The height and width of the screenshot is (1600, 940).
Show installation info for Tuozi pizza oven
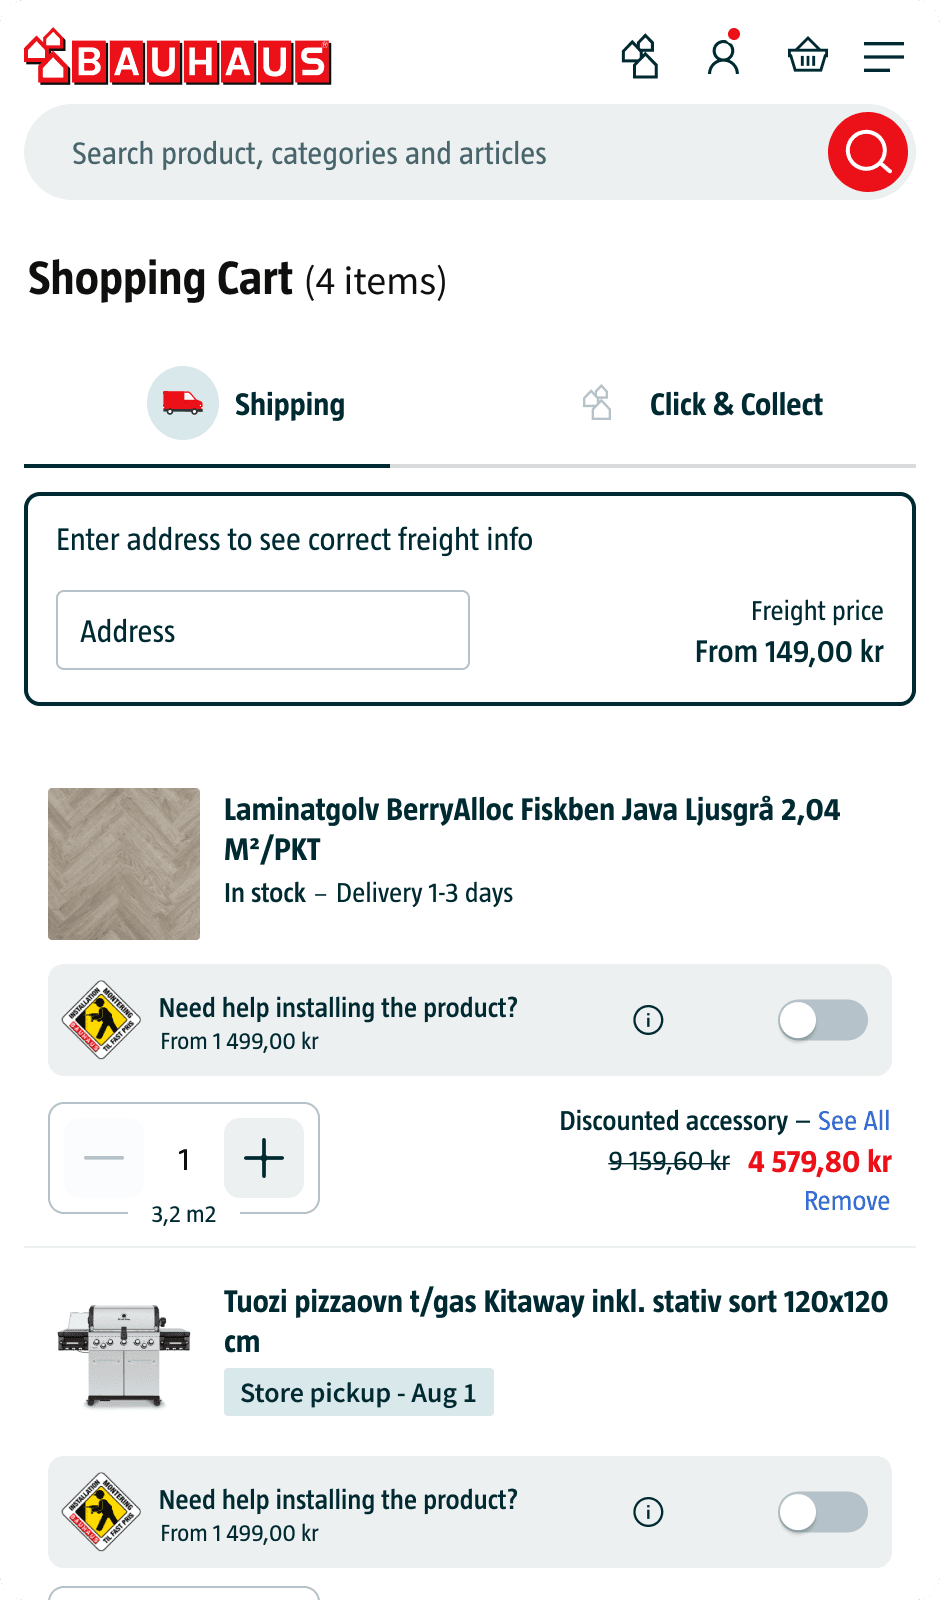[x=648, y=1512]
